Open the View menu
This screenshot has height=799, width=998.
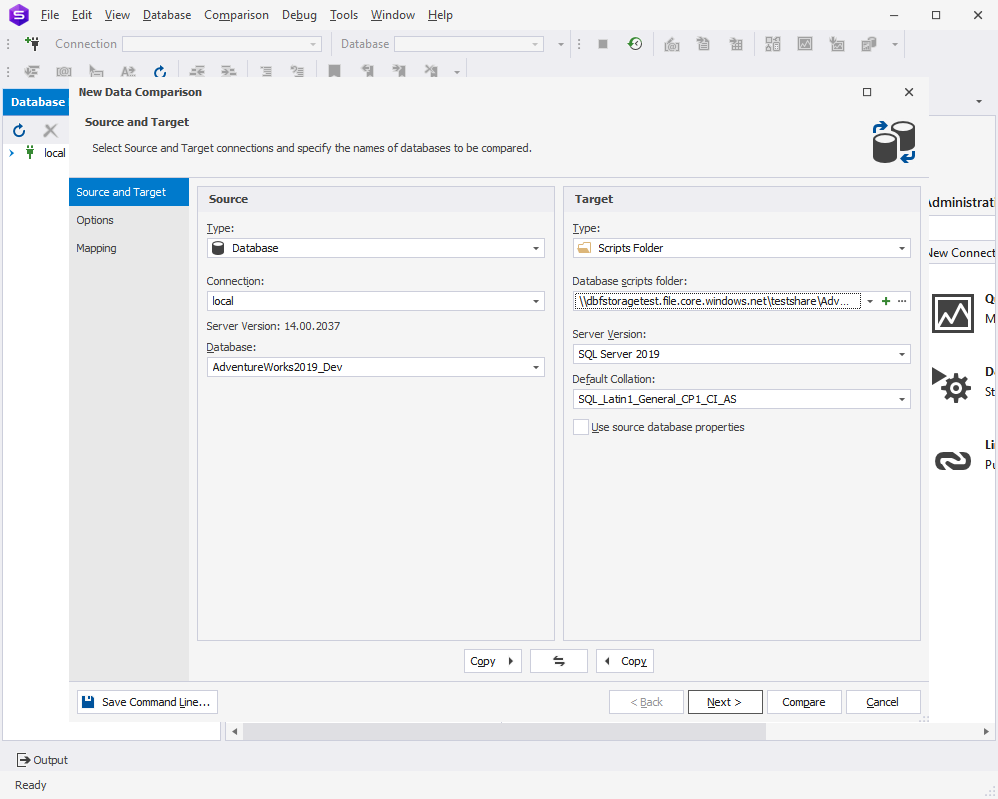coord(117,15)
